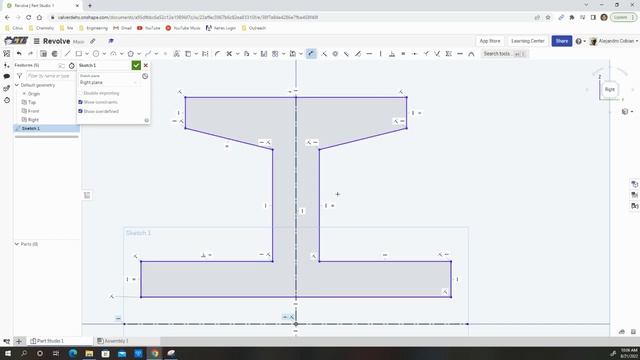Open the YouTube bookmark in bookmarks bar

[x=149, y=28]
